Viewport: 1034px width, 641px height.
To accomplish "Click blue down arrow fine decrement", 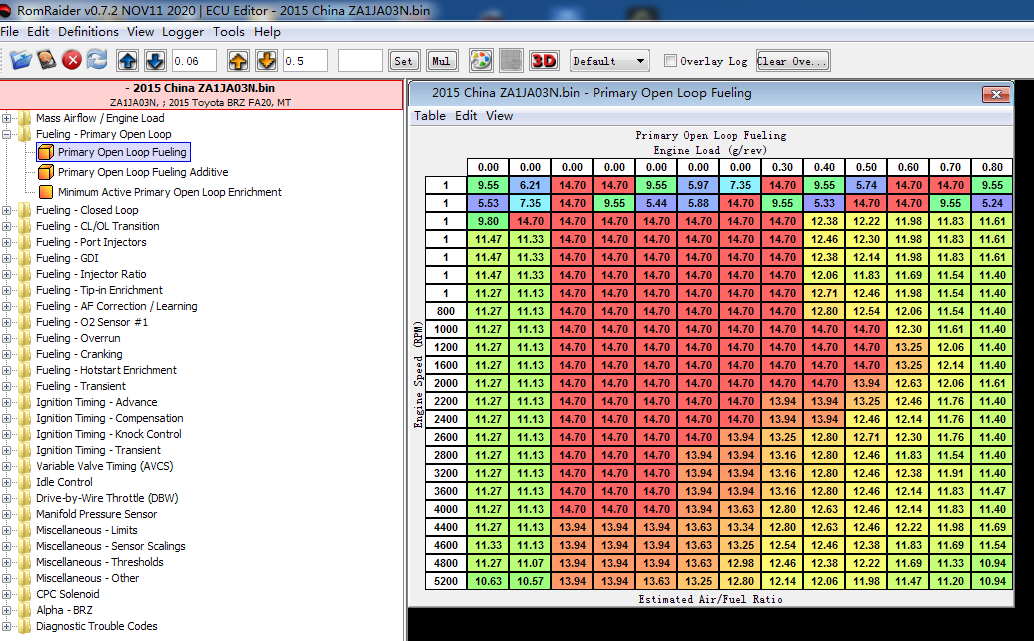I will coord(155,61).
